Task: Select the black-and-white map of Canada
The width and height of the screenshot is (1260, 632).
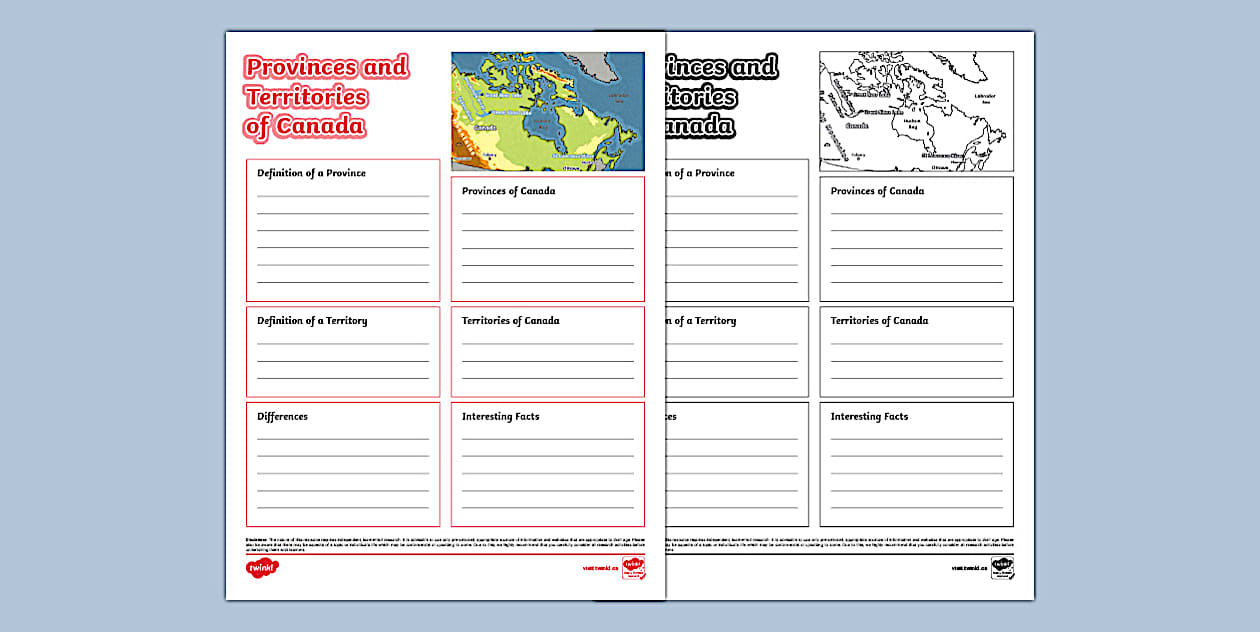Action: point(916,111)
